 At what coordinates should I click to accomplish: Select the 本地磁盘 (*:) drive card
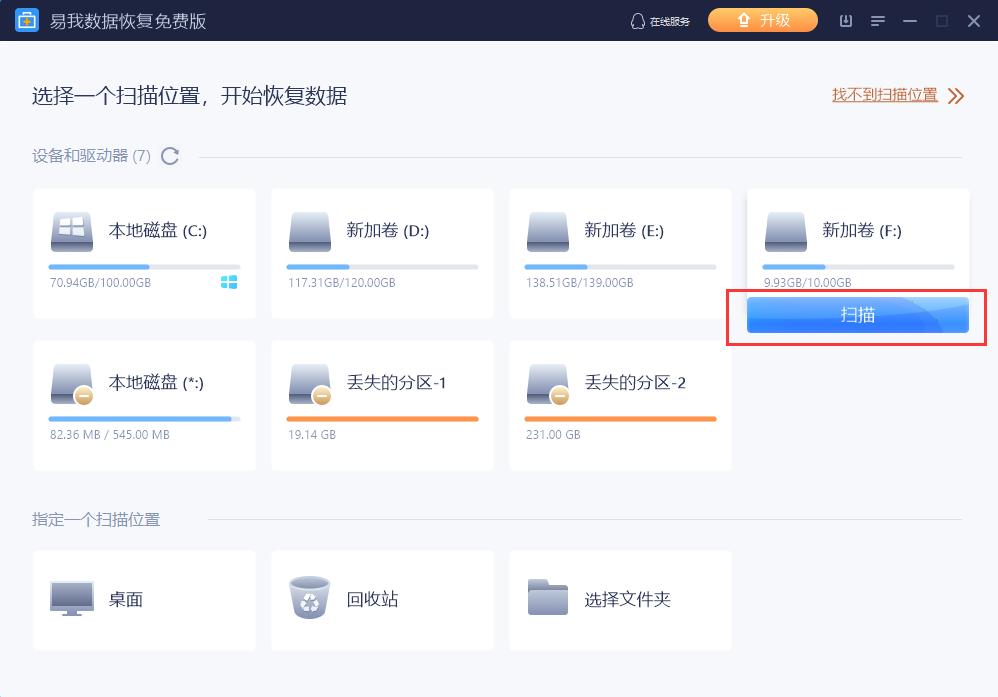(x=143, y=405)
